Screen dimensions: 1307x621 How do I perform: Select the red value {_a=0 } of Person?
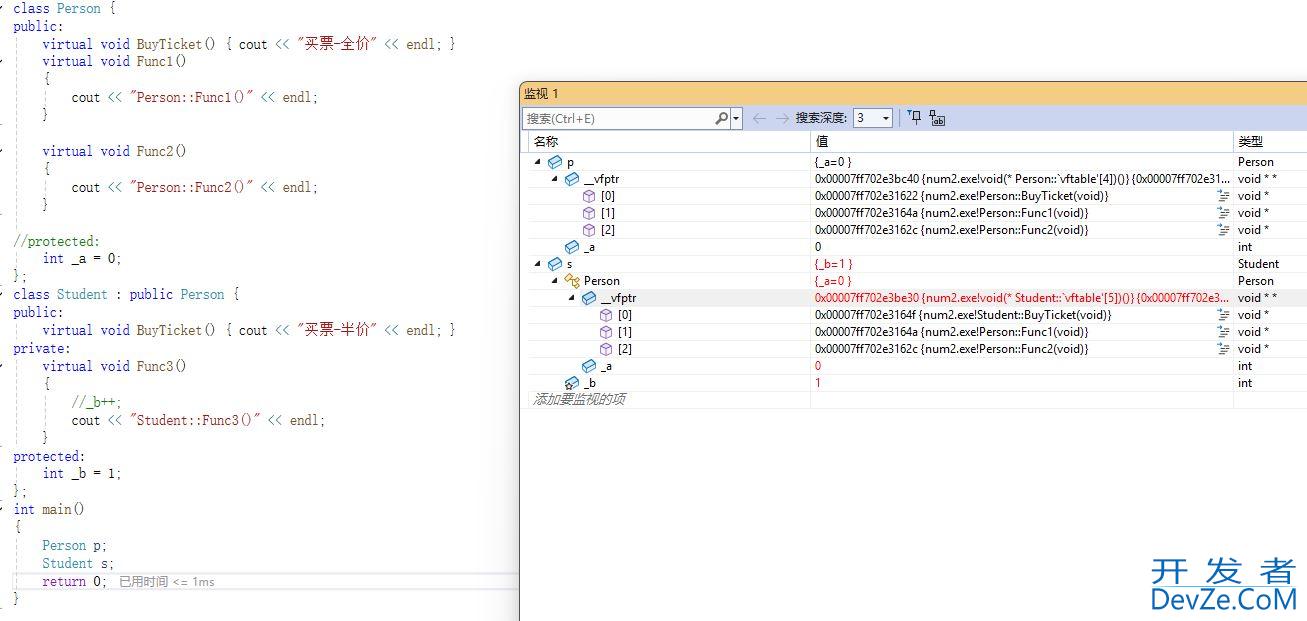coord(834,281)
